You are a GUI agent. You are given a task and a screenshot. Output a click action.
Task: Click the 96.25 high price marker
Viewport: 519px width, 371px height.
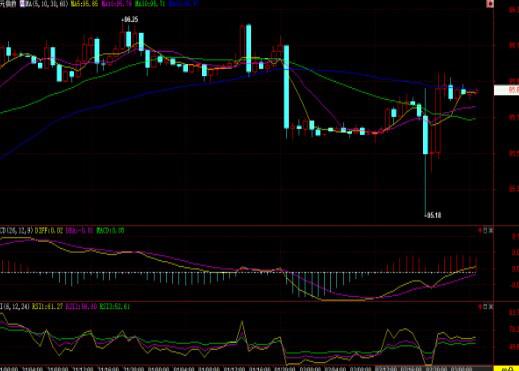click(x=129, y=20)
